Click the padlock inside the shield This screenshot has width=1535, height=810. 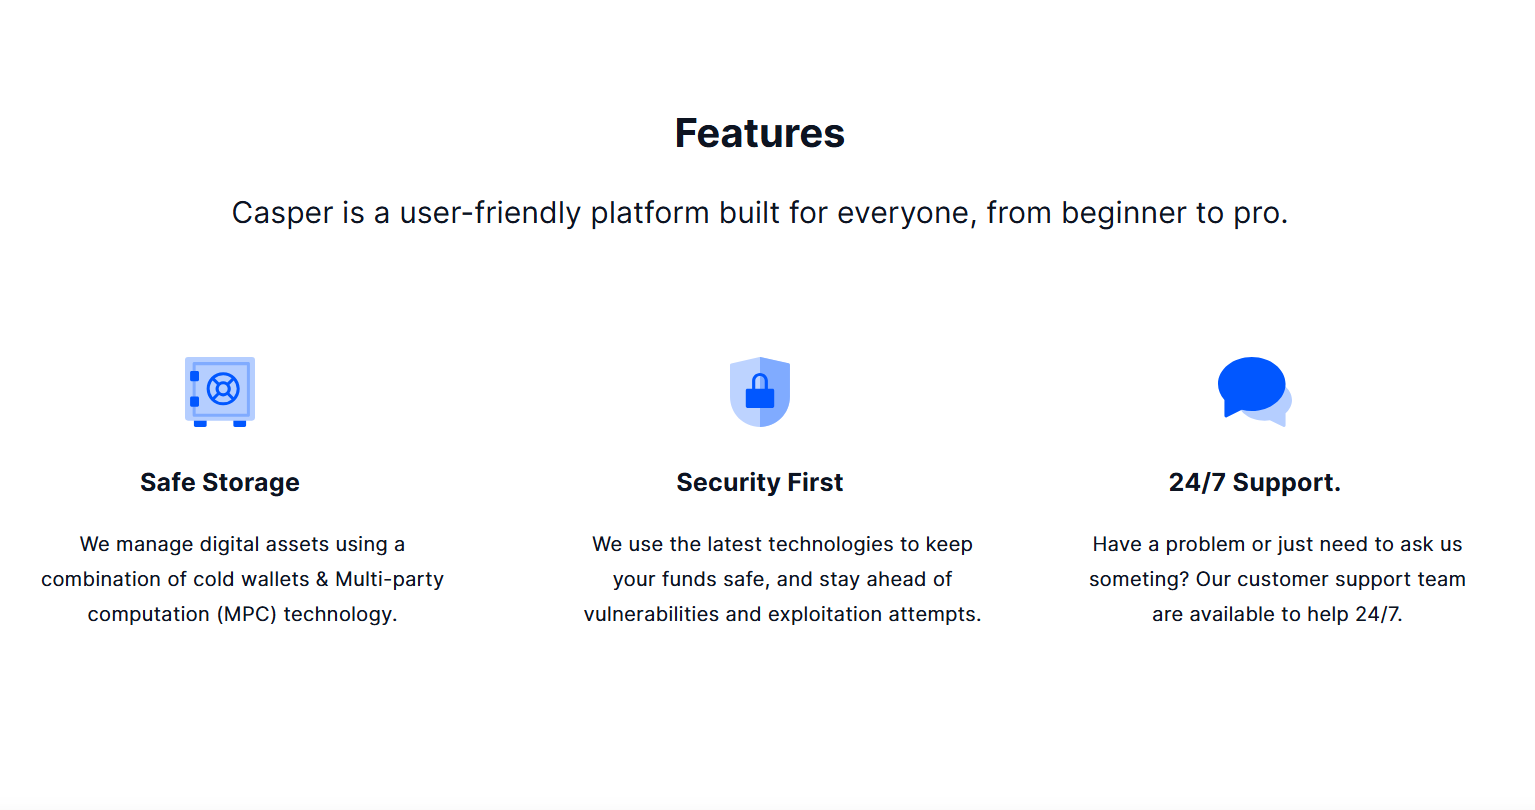(760, 391)
